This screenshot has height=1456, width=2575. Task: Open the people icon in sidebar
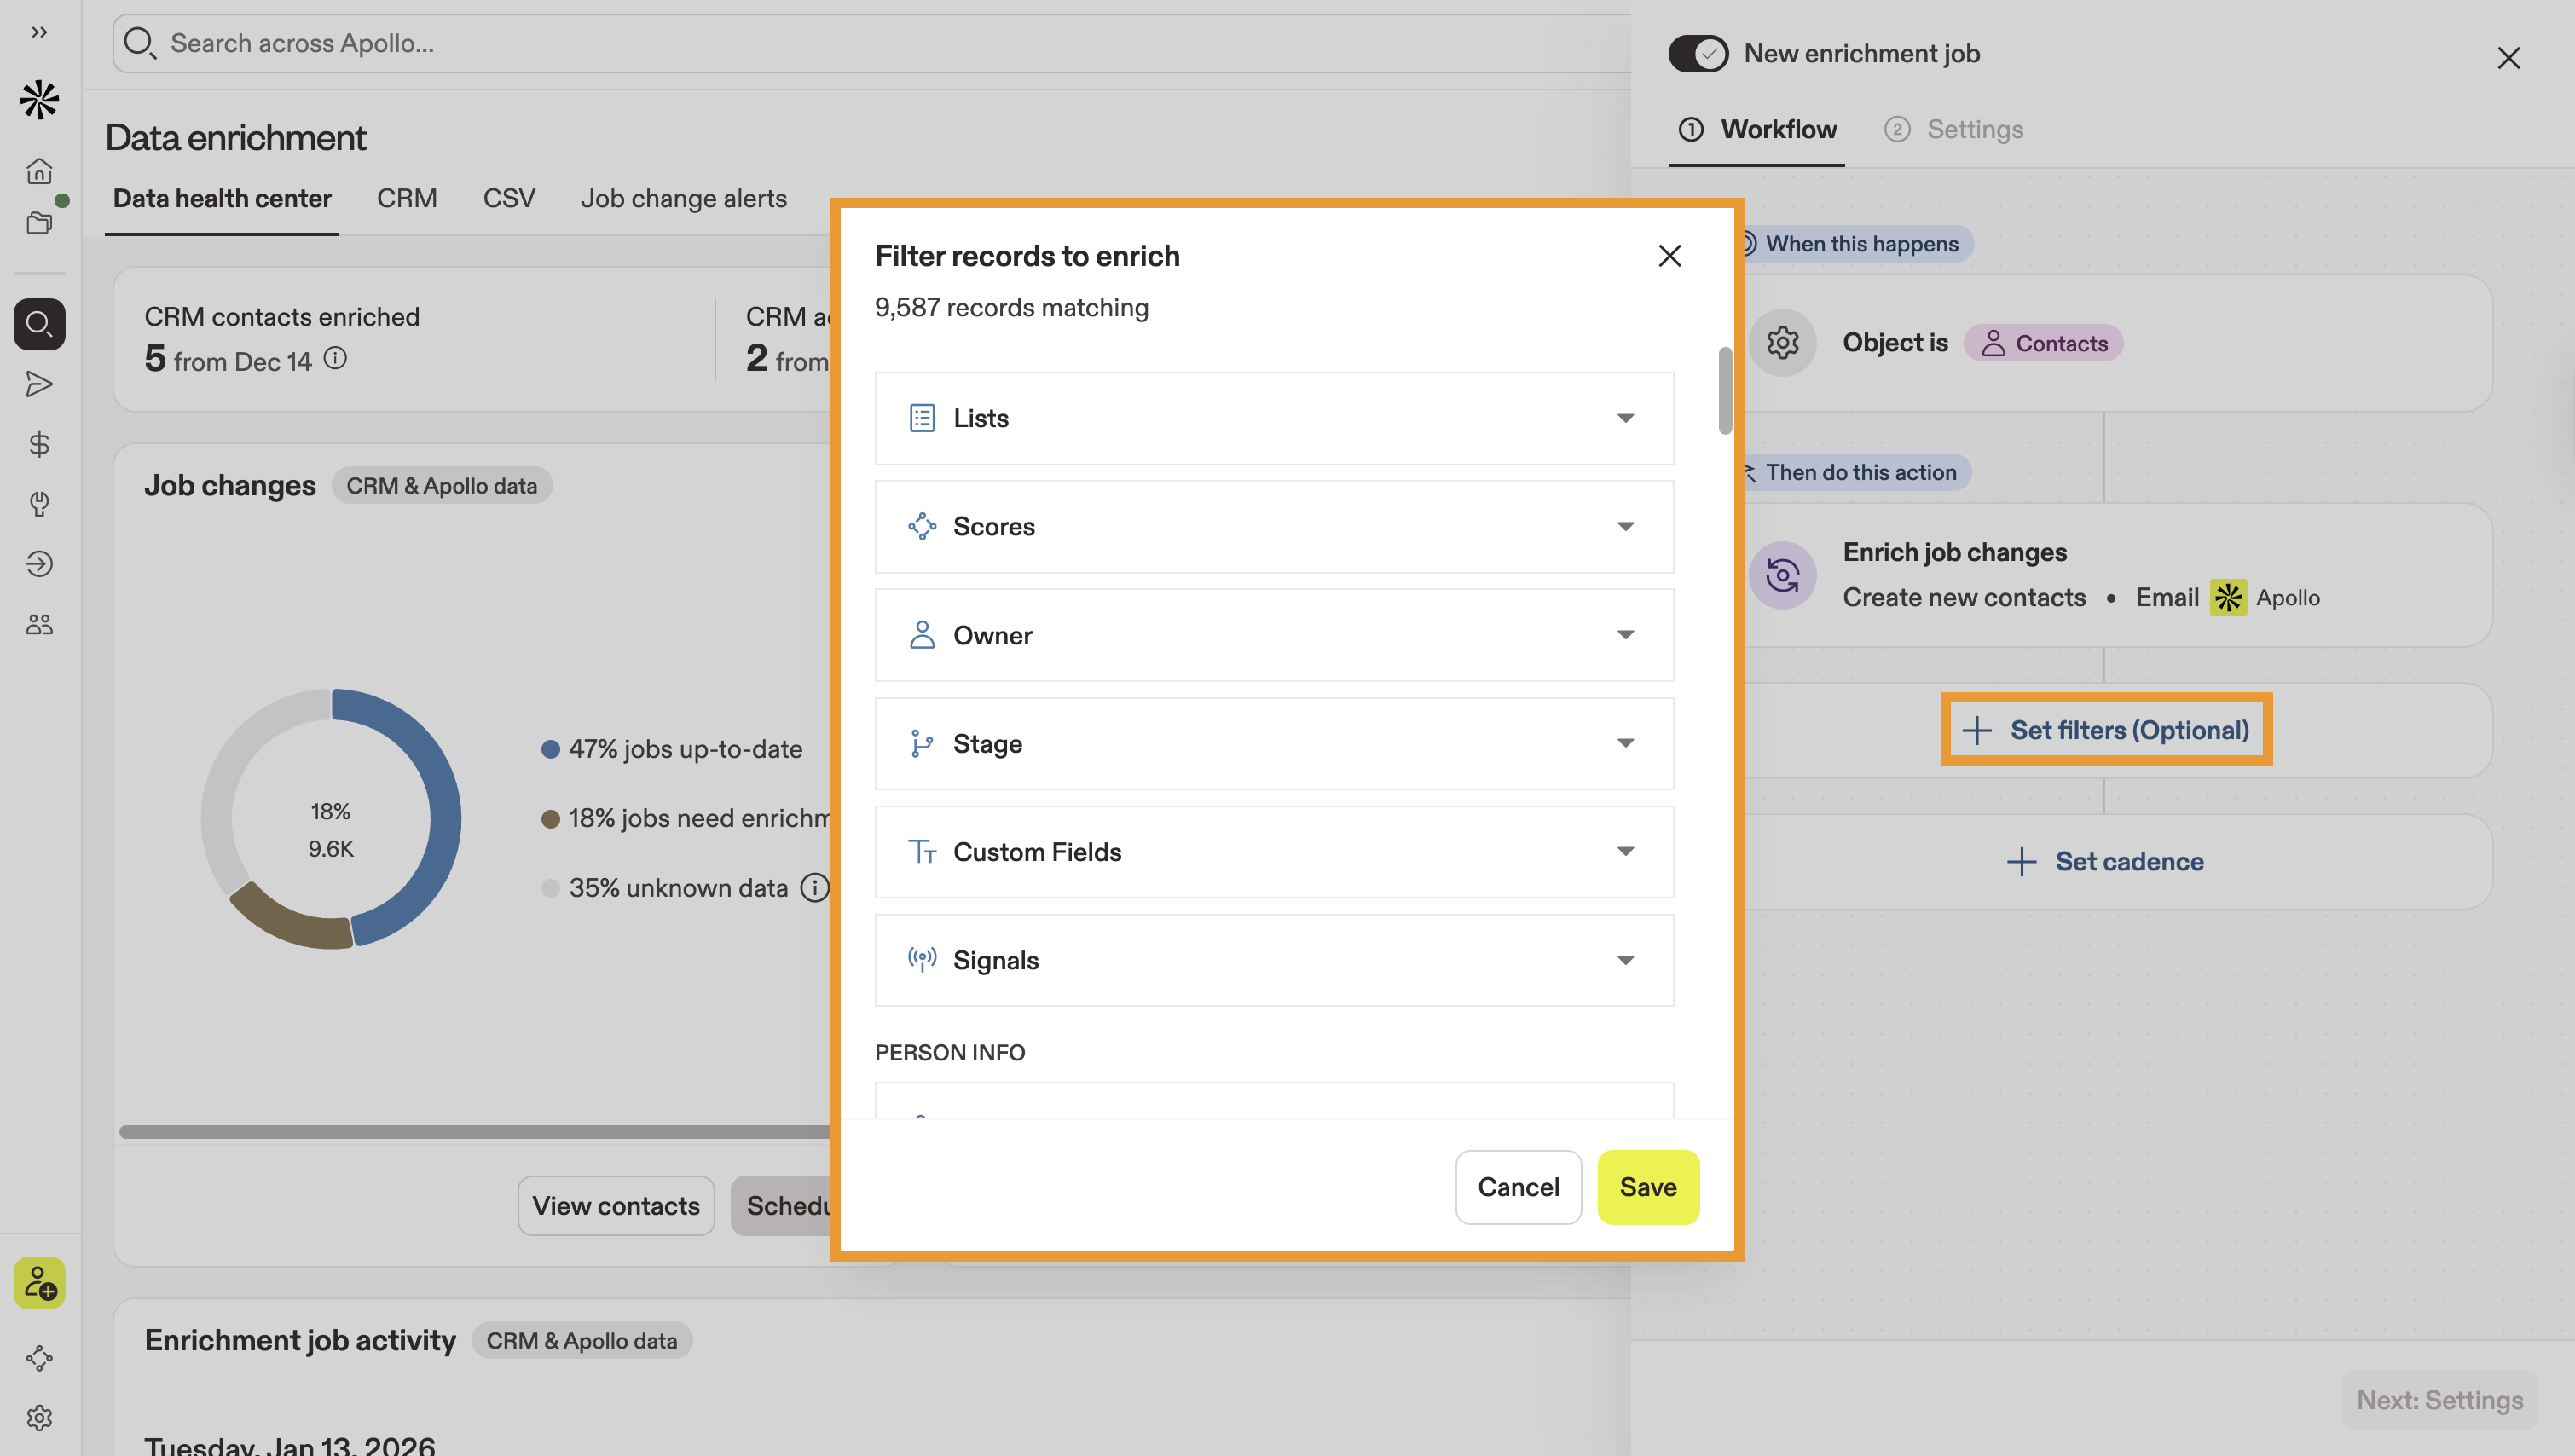[x=39, y=625]
